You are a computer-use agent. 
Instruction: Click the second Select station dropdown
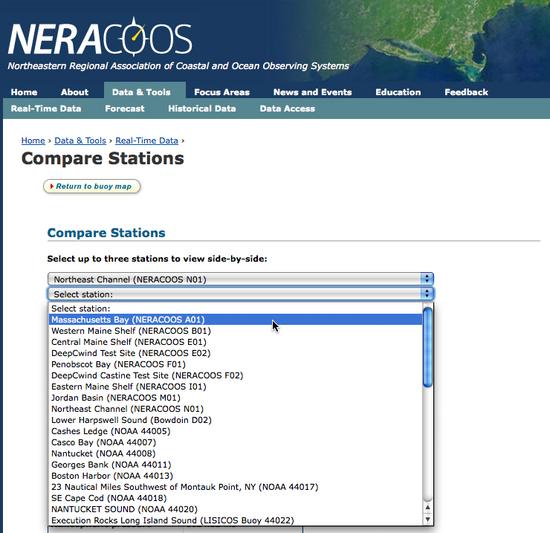tap(241, 294)
